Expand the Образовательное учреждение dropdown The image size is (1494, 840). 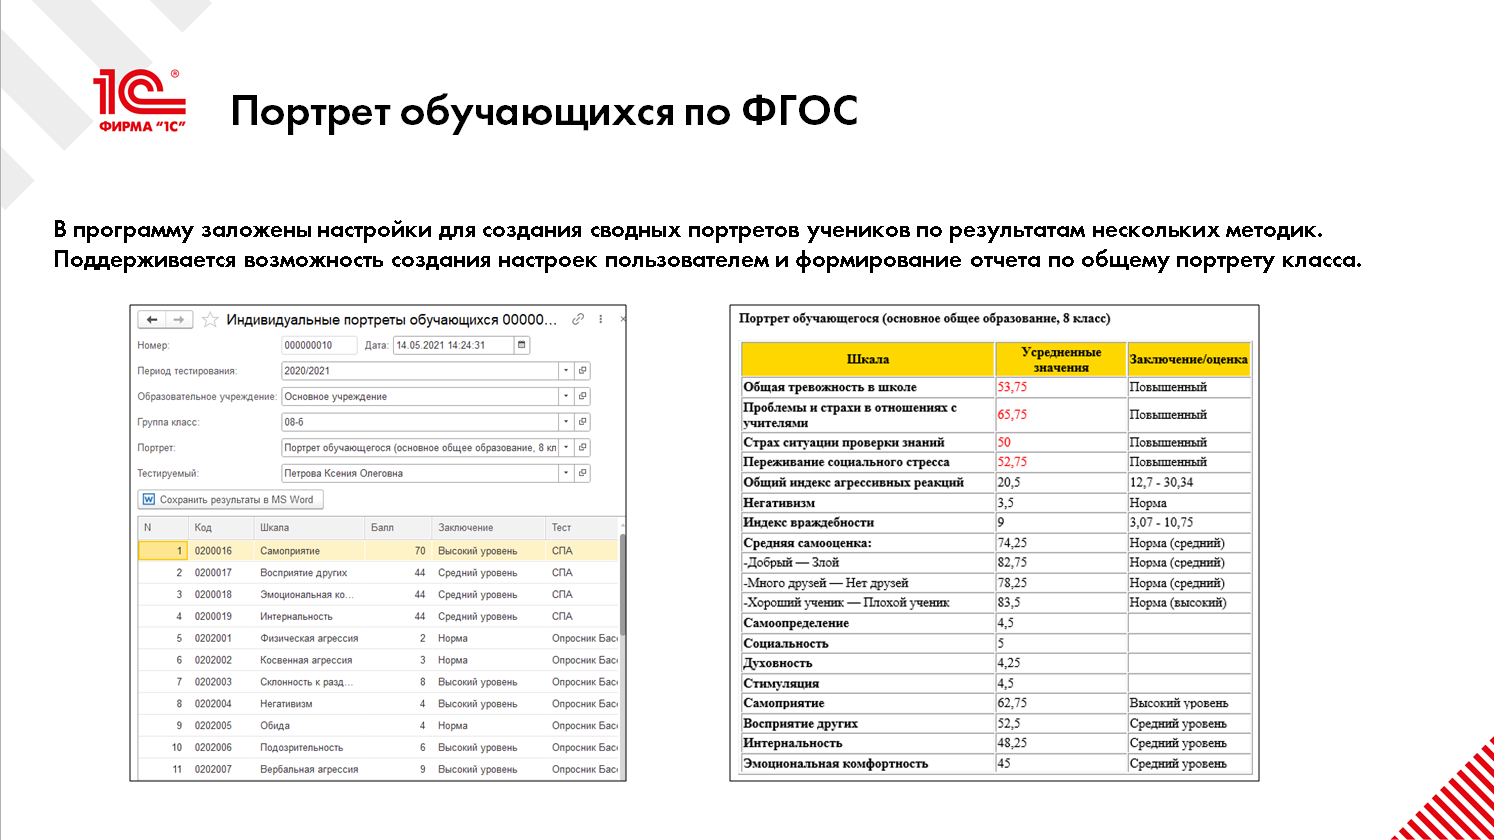pyautogui.click(x=566, y=397)
